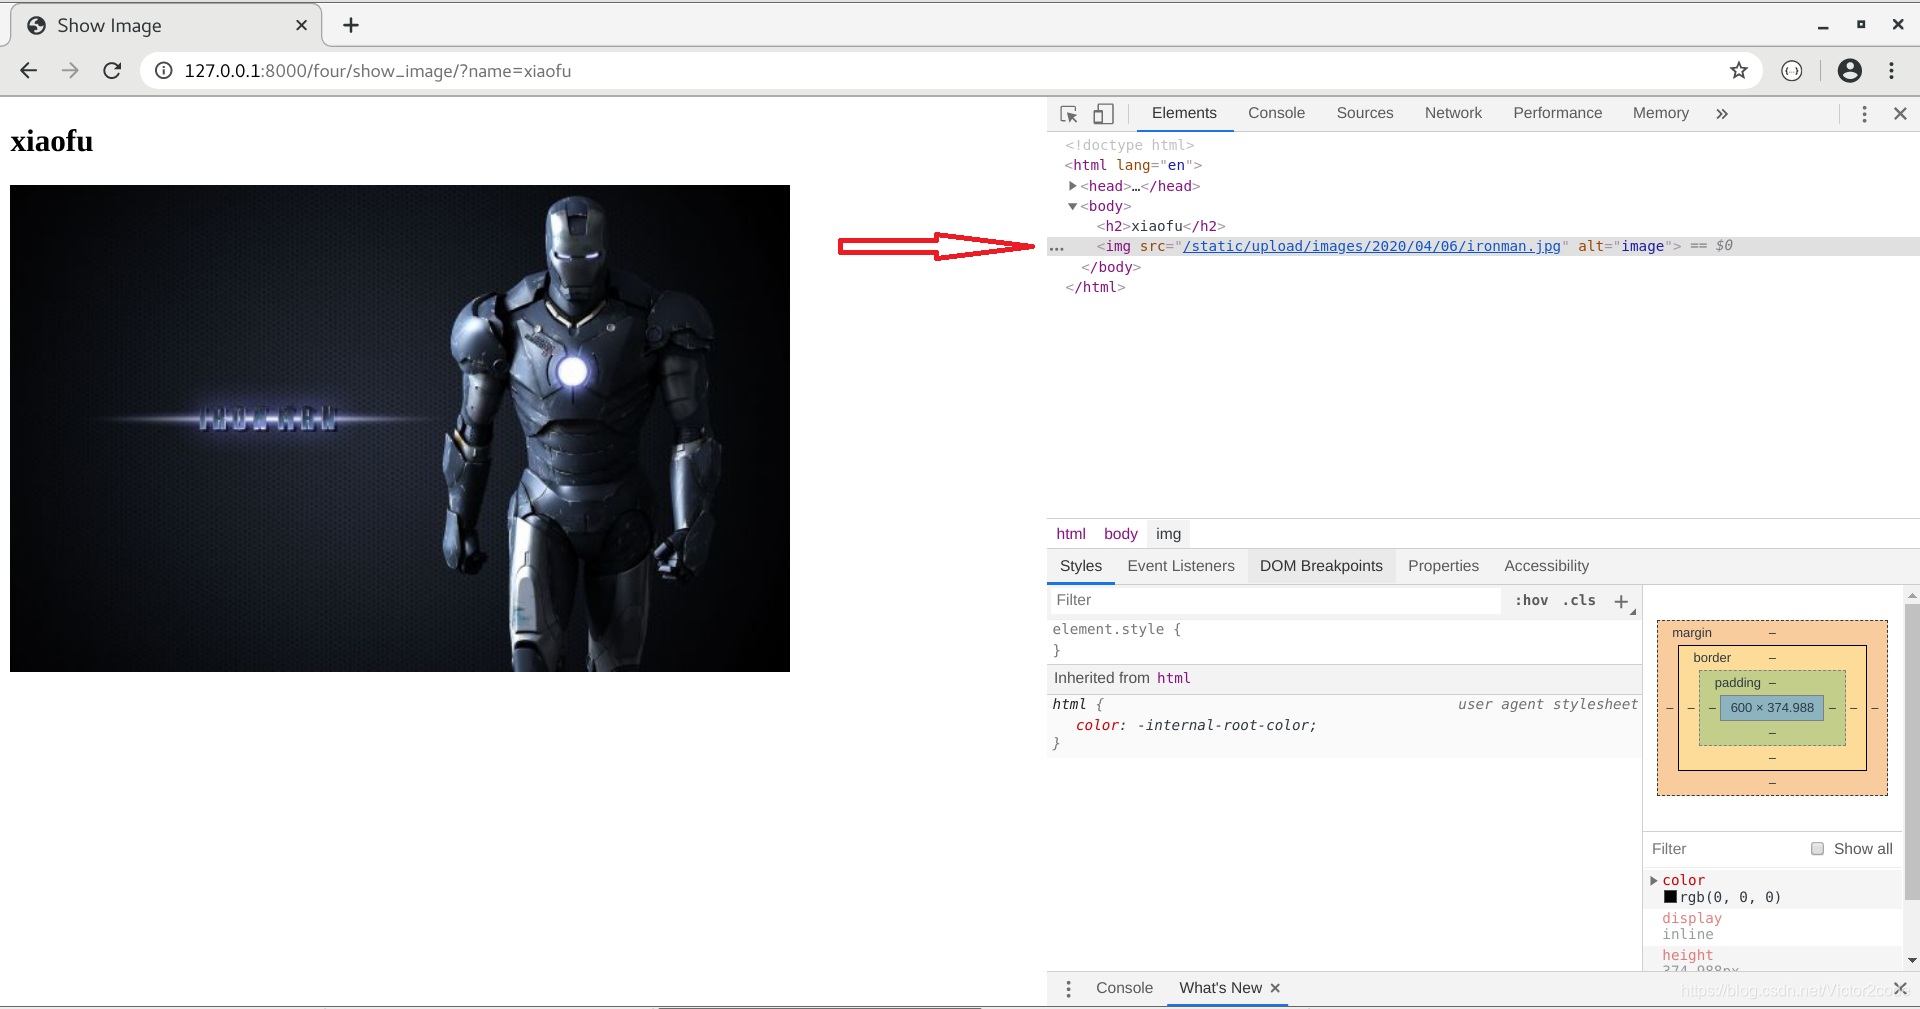Open the Properties pane tab
This screenshot has width=1920, height=1009.
[x=1443, y=566]
